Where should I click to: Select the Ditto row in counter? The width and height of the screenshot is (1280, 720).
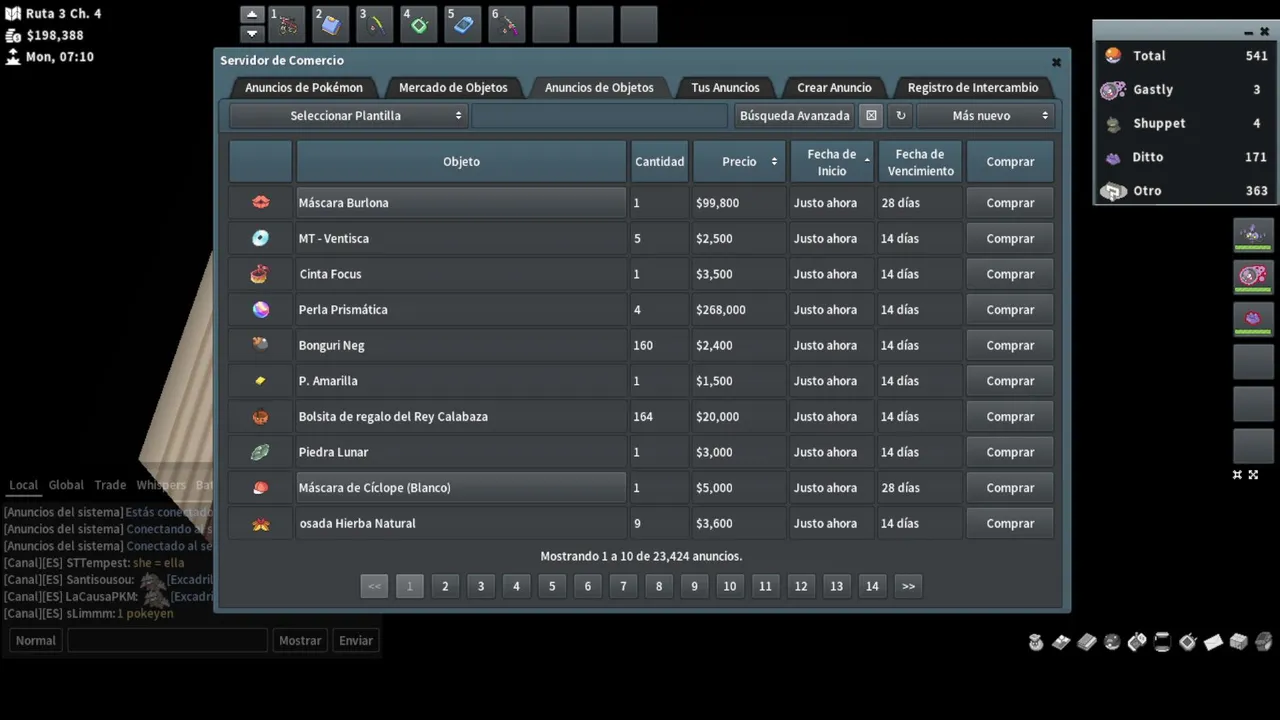tap(1185, 157)
